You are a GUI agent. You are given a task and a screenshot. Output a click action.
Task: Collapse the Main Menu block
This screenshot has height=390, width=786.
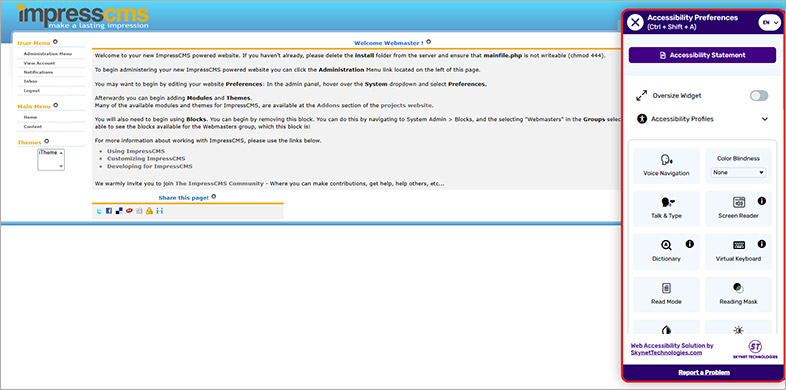coord(56,105)
